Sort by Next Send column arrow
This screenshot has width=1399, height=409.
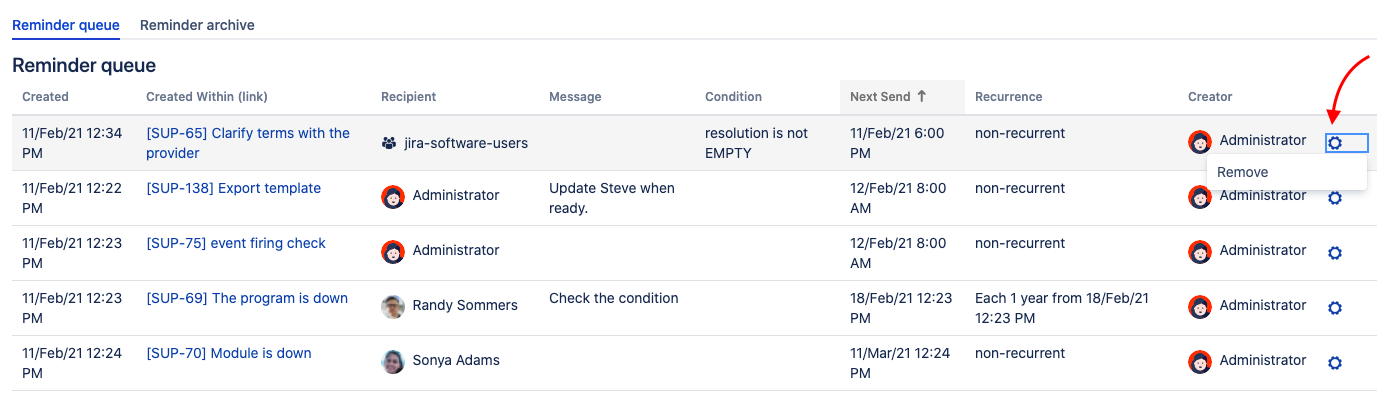[x=921, y=97]
